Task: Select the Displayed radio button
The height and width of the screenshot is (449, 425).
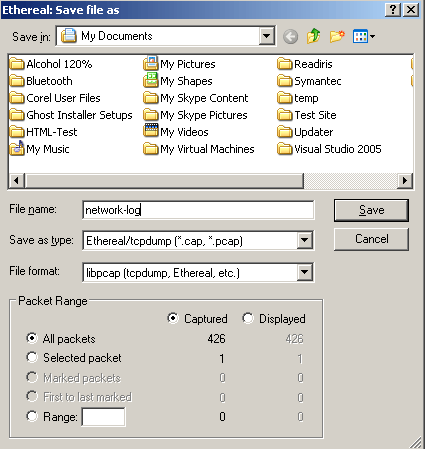Action: (248, 318)
